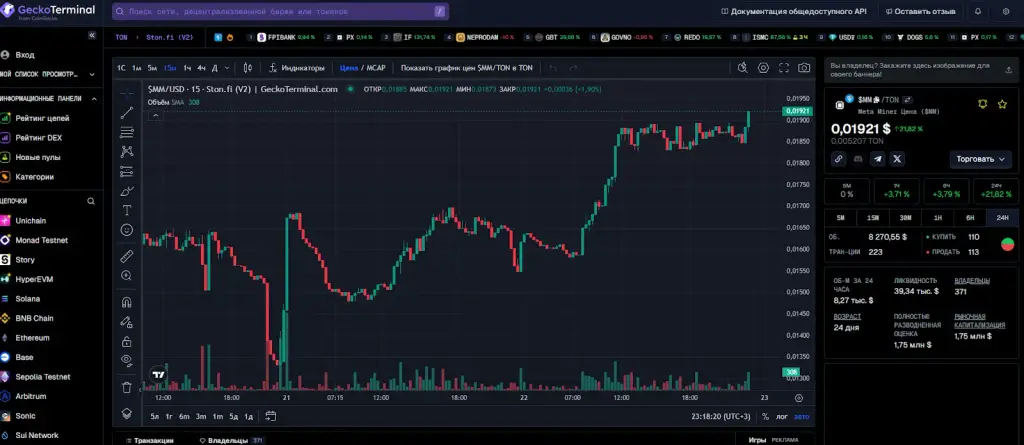Open the emoji icons tool

pos(127,230)
